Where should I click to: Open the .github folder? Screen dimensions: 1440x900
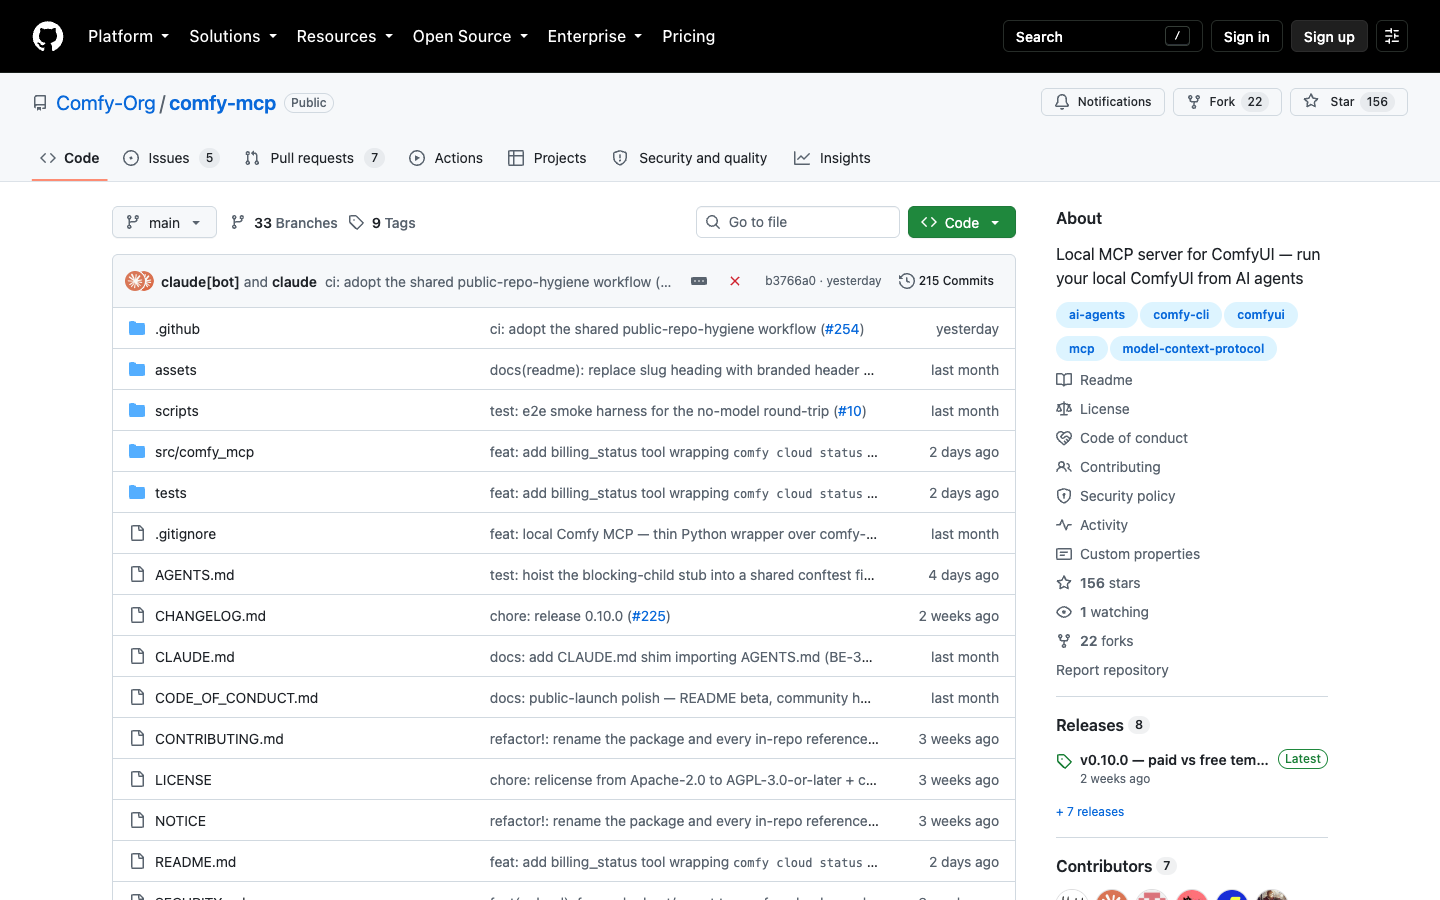(177, 329)
